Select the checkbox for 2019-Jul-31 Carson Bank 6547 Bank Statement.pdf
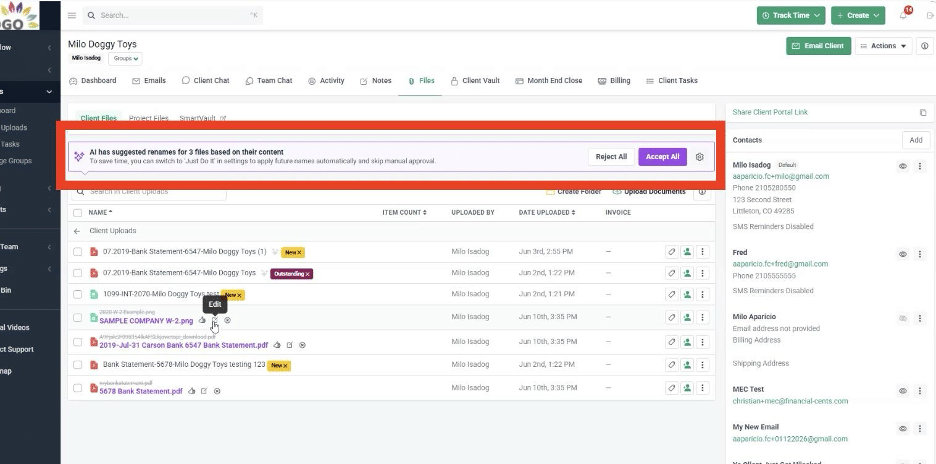This screenshot has width=936, height=464. [78, 342]
